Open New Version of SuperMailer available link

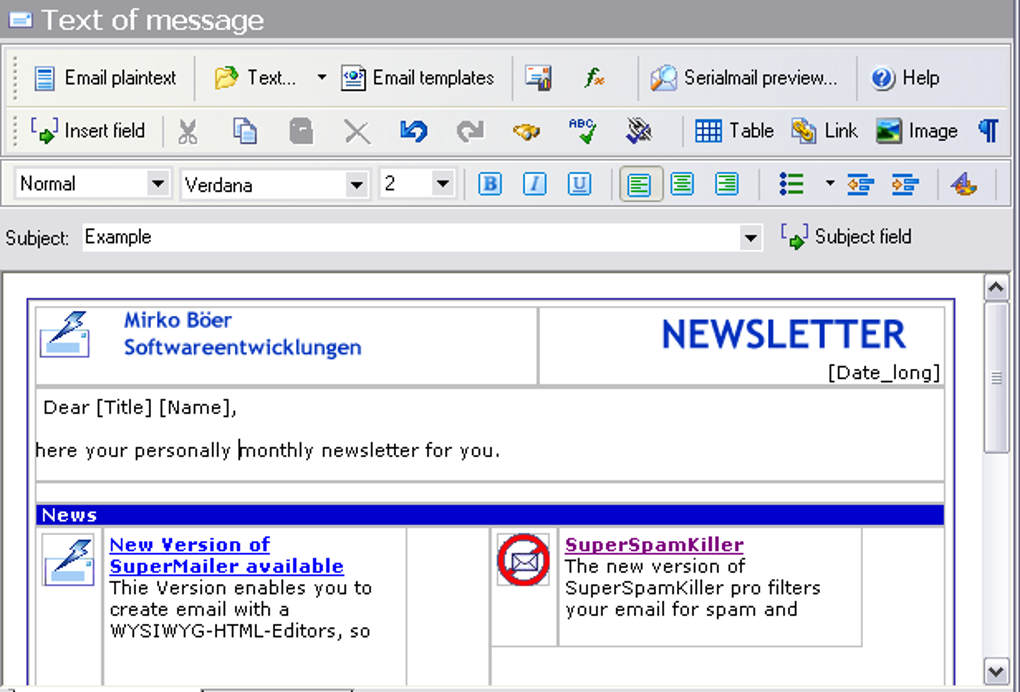click(x=226, y=555)
